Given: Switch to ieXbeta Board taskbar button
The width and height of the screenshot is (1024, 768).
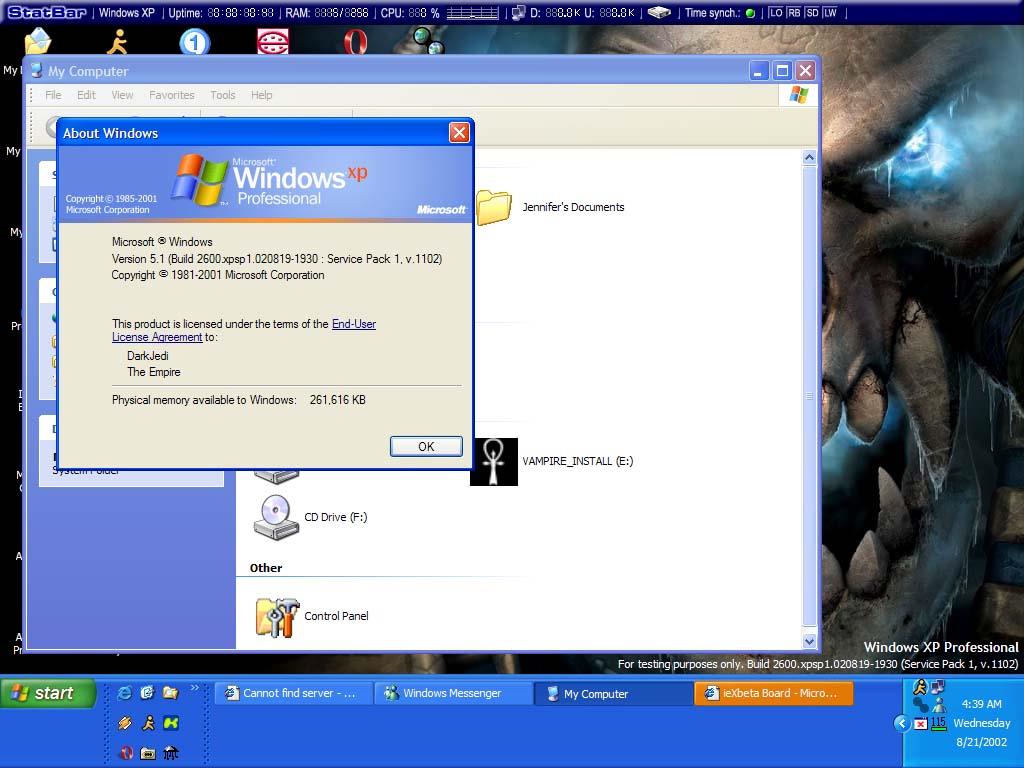Looking at the screenshot, I should click(x=774, y=694).
